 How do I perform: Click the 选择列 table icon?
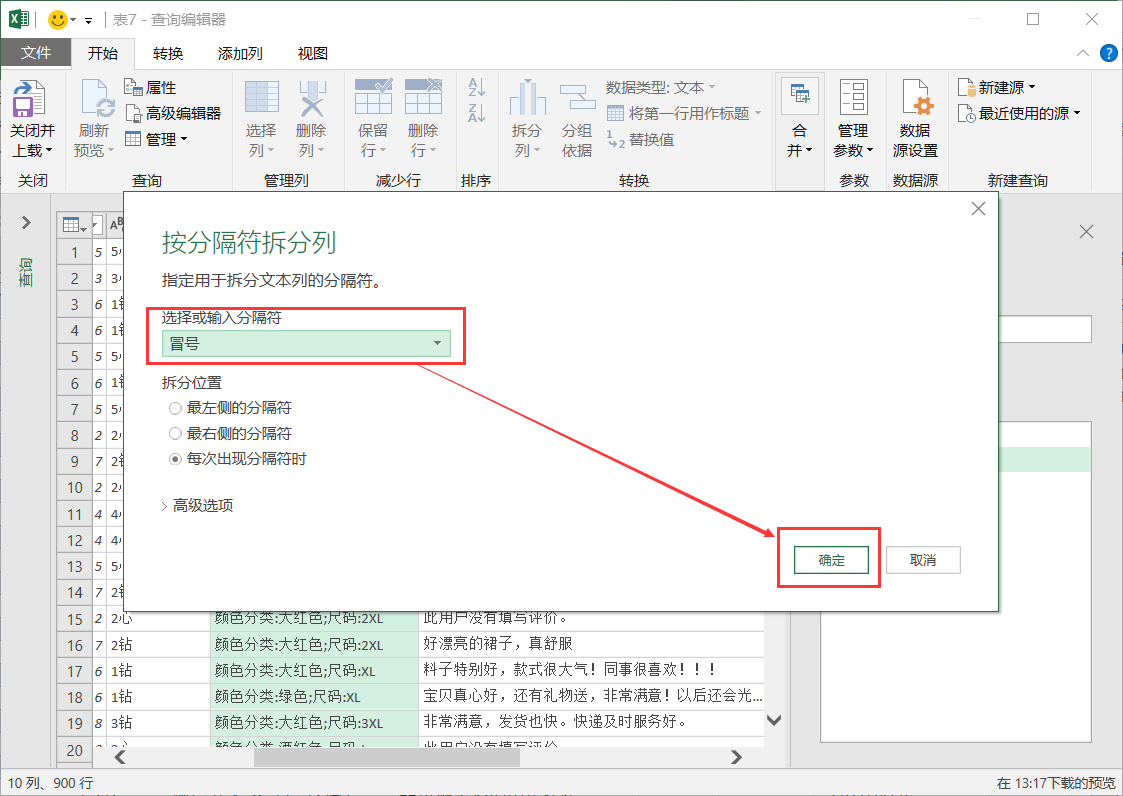tap(261, 97)
